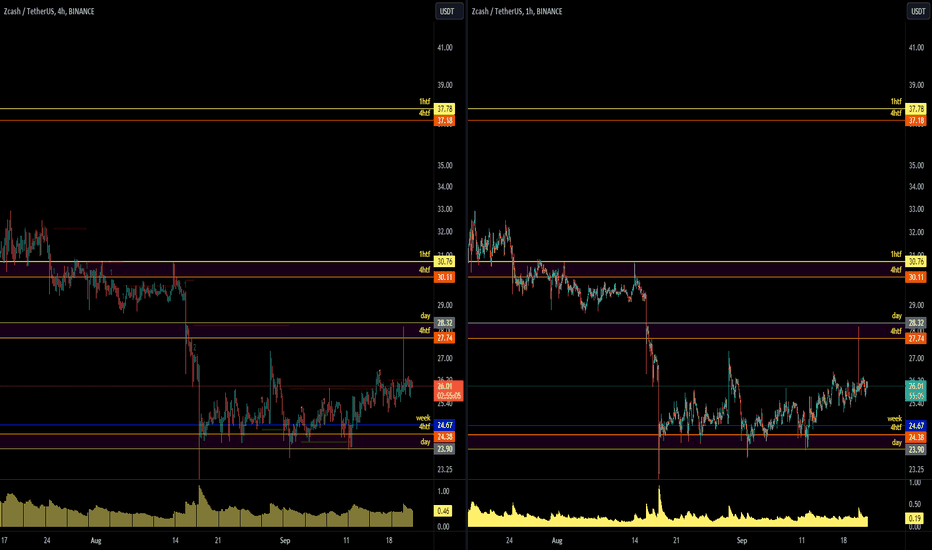This screenshot has width=932, height=550.
Task: Select the 37.18 orange price label on 4h chart
Action: click(x=445, y=121)
